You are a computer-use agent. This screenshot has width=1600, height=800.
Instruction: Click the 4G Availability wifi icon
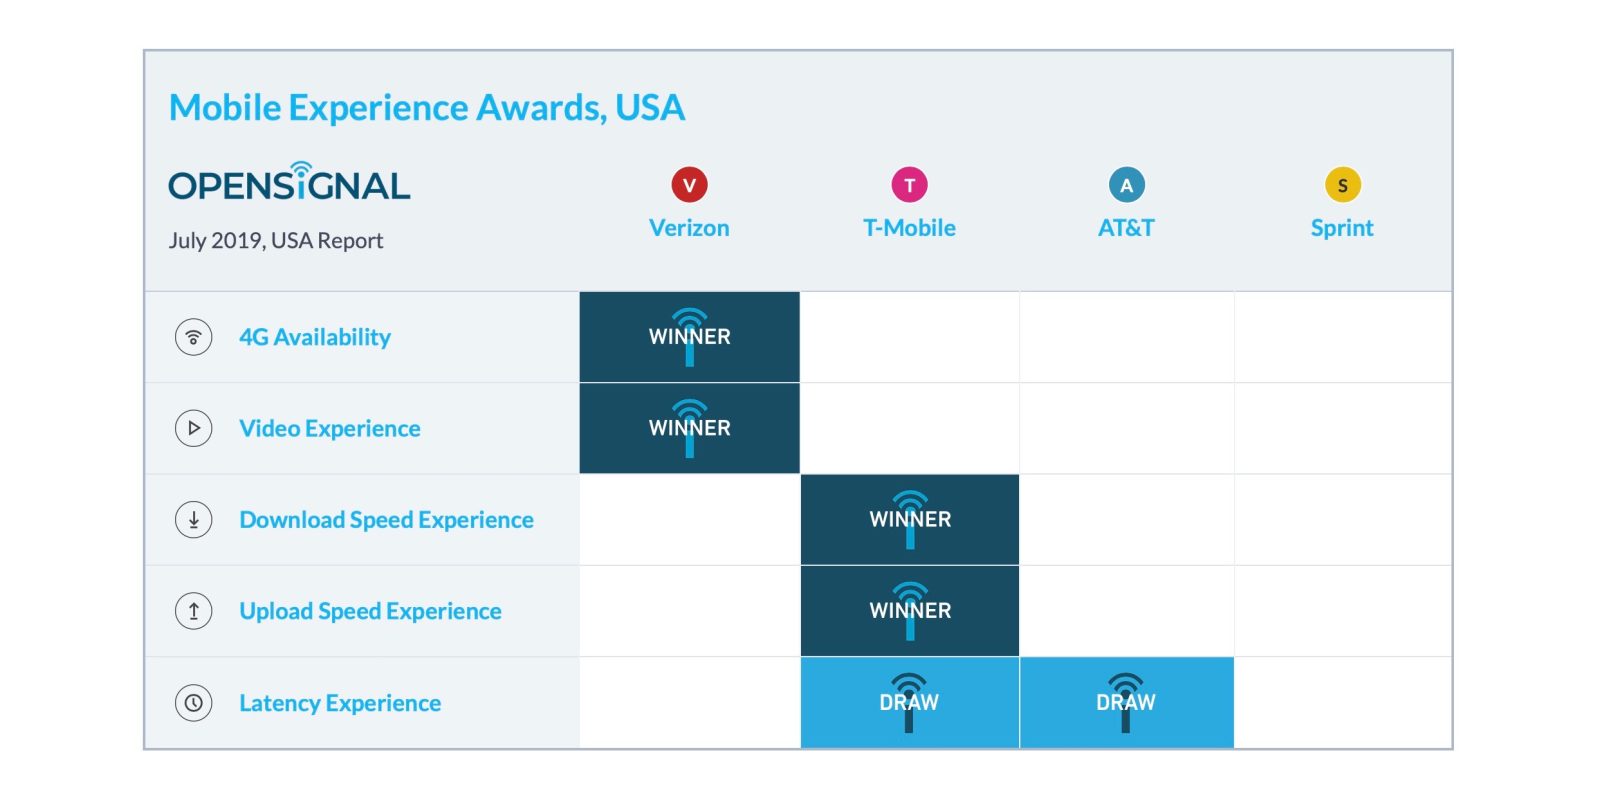(x=194, y=337)
